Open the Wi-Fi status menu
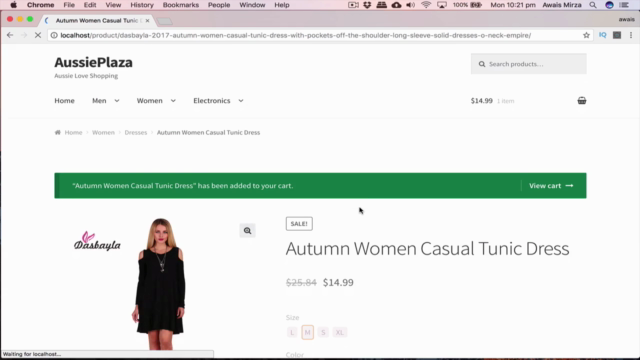The image size is (640, 360). click(426, 5)
